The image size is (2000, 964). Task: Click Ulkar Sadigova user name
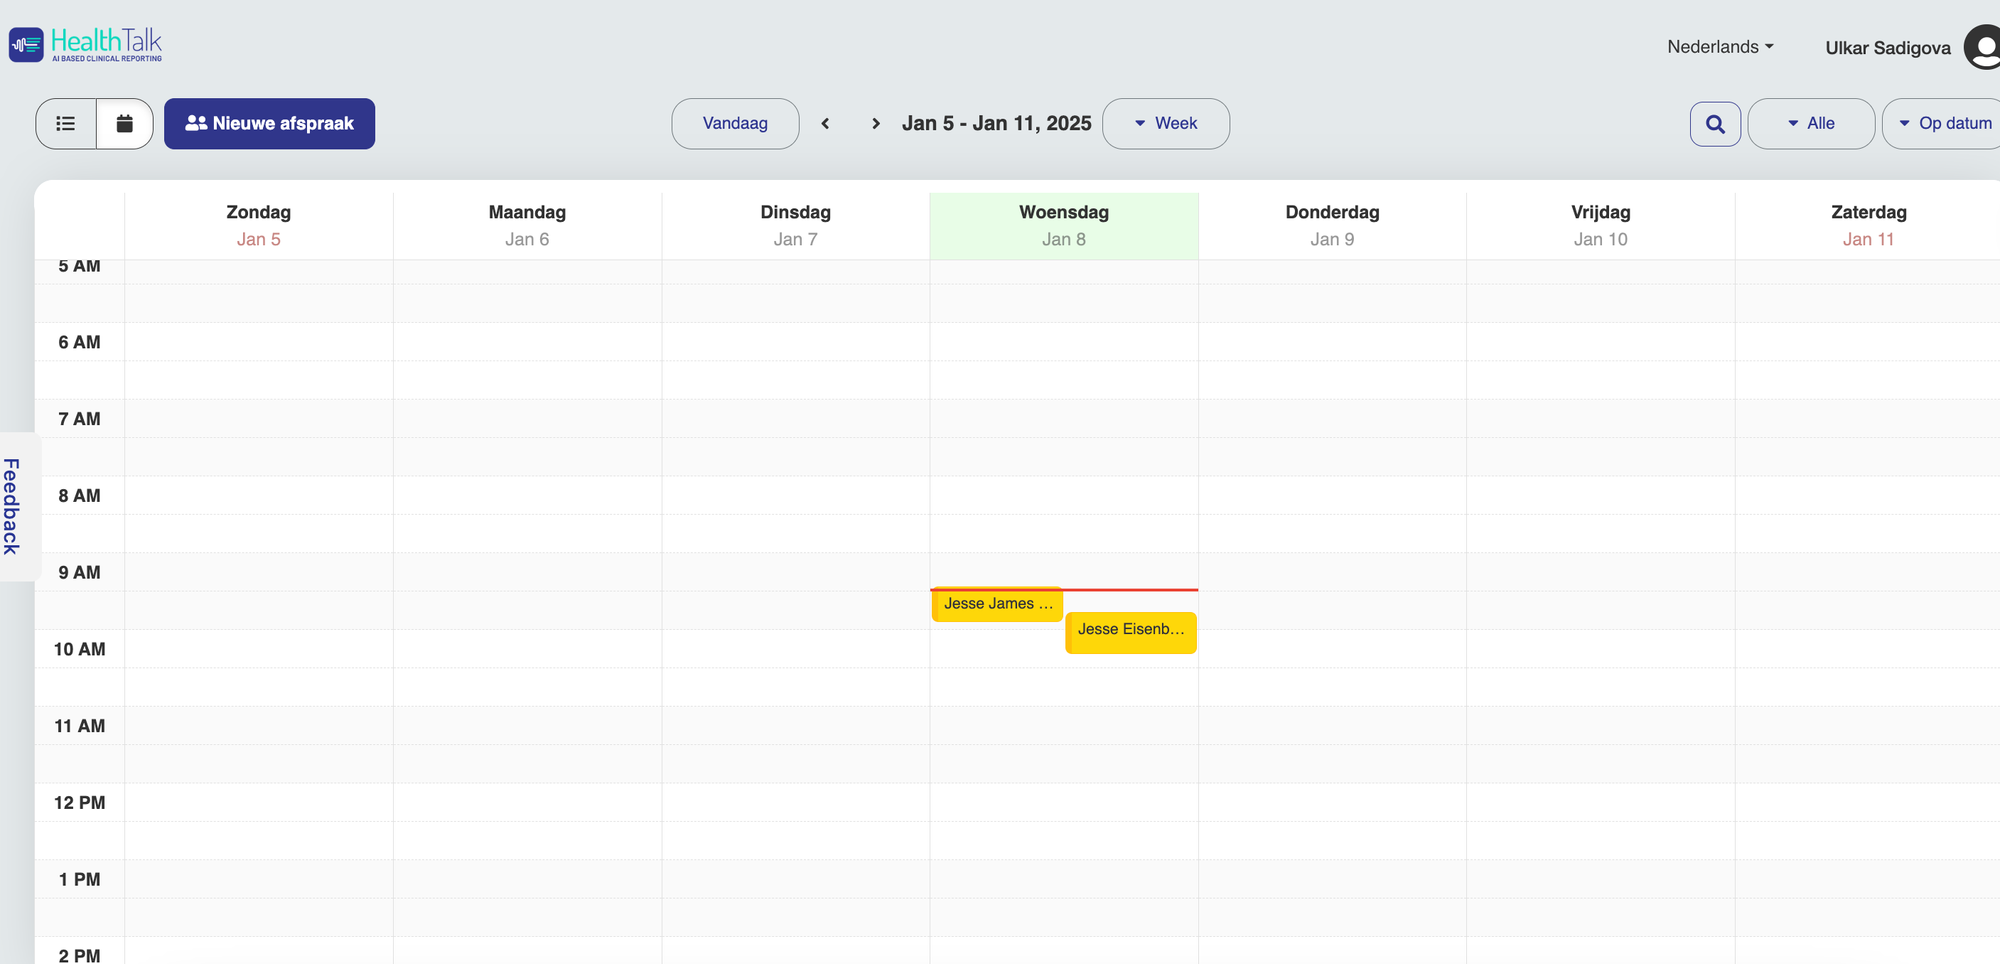click(1887, 48)
